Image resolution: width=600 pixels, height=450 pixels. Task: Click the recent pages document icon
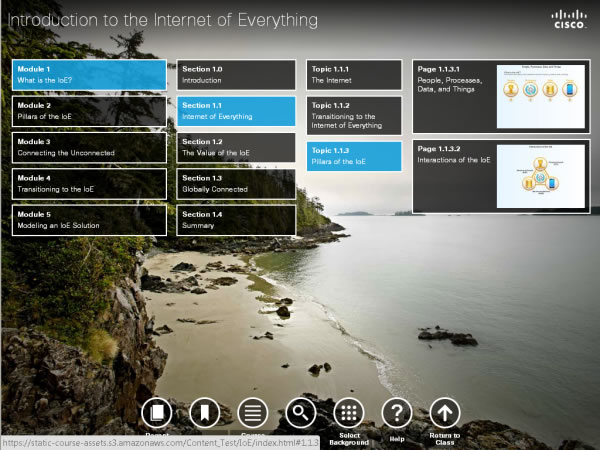(156, 412)
